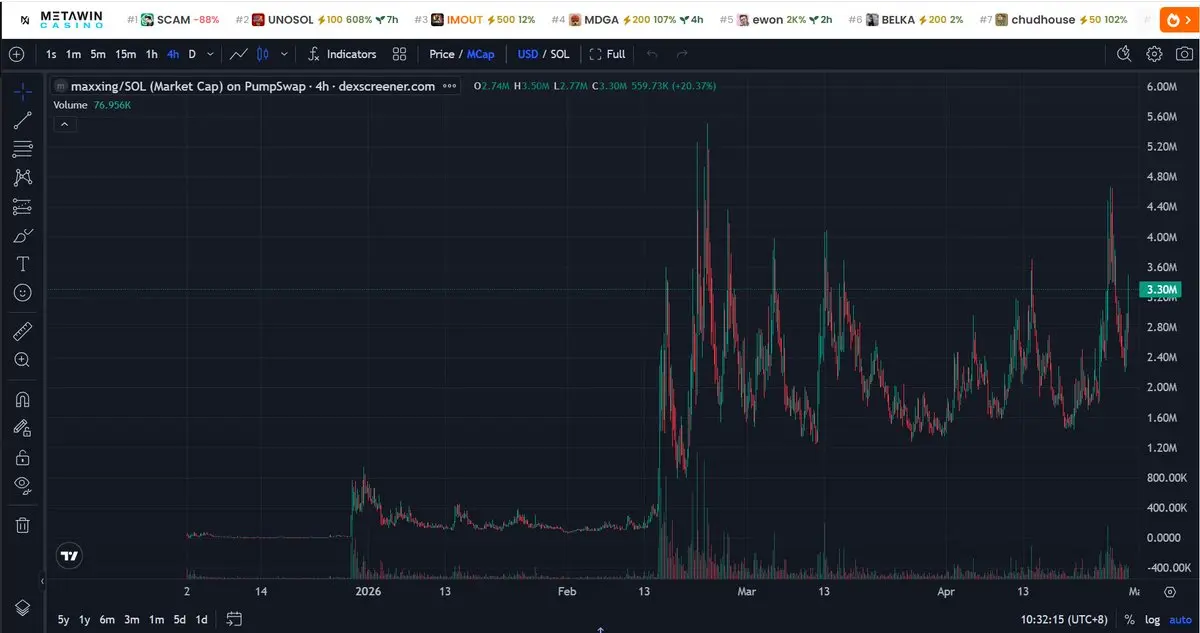Select the brush drawing tool

(23, 236)
